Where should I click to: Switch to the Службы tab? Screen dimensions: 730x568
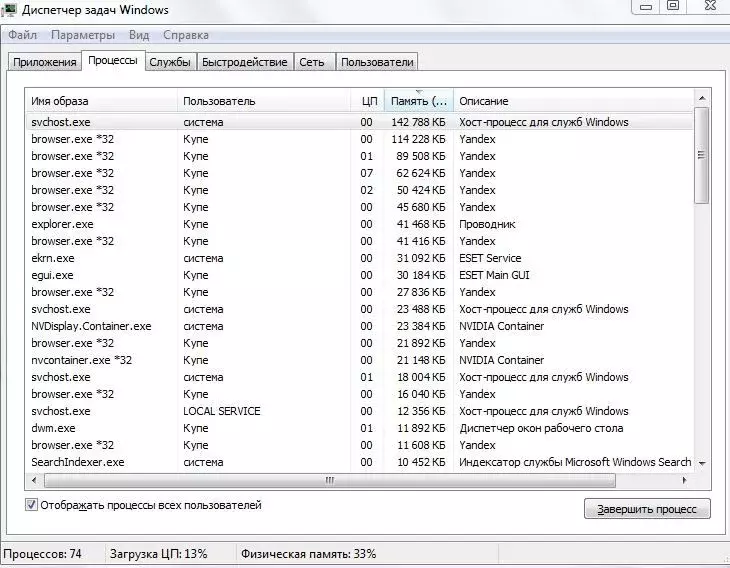tap(170, 62)
